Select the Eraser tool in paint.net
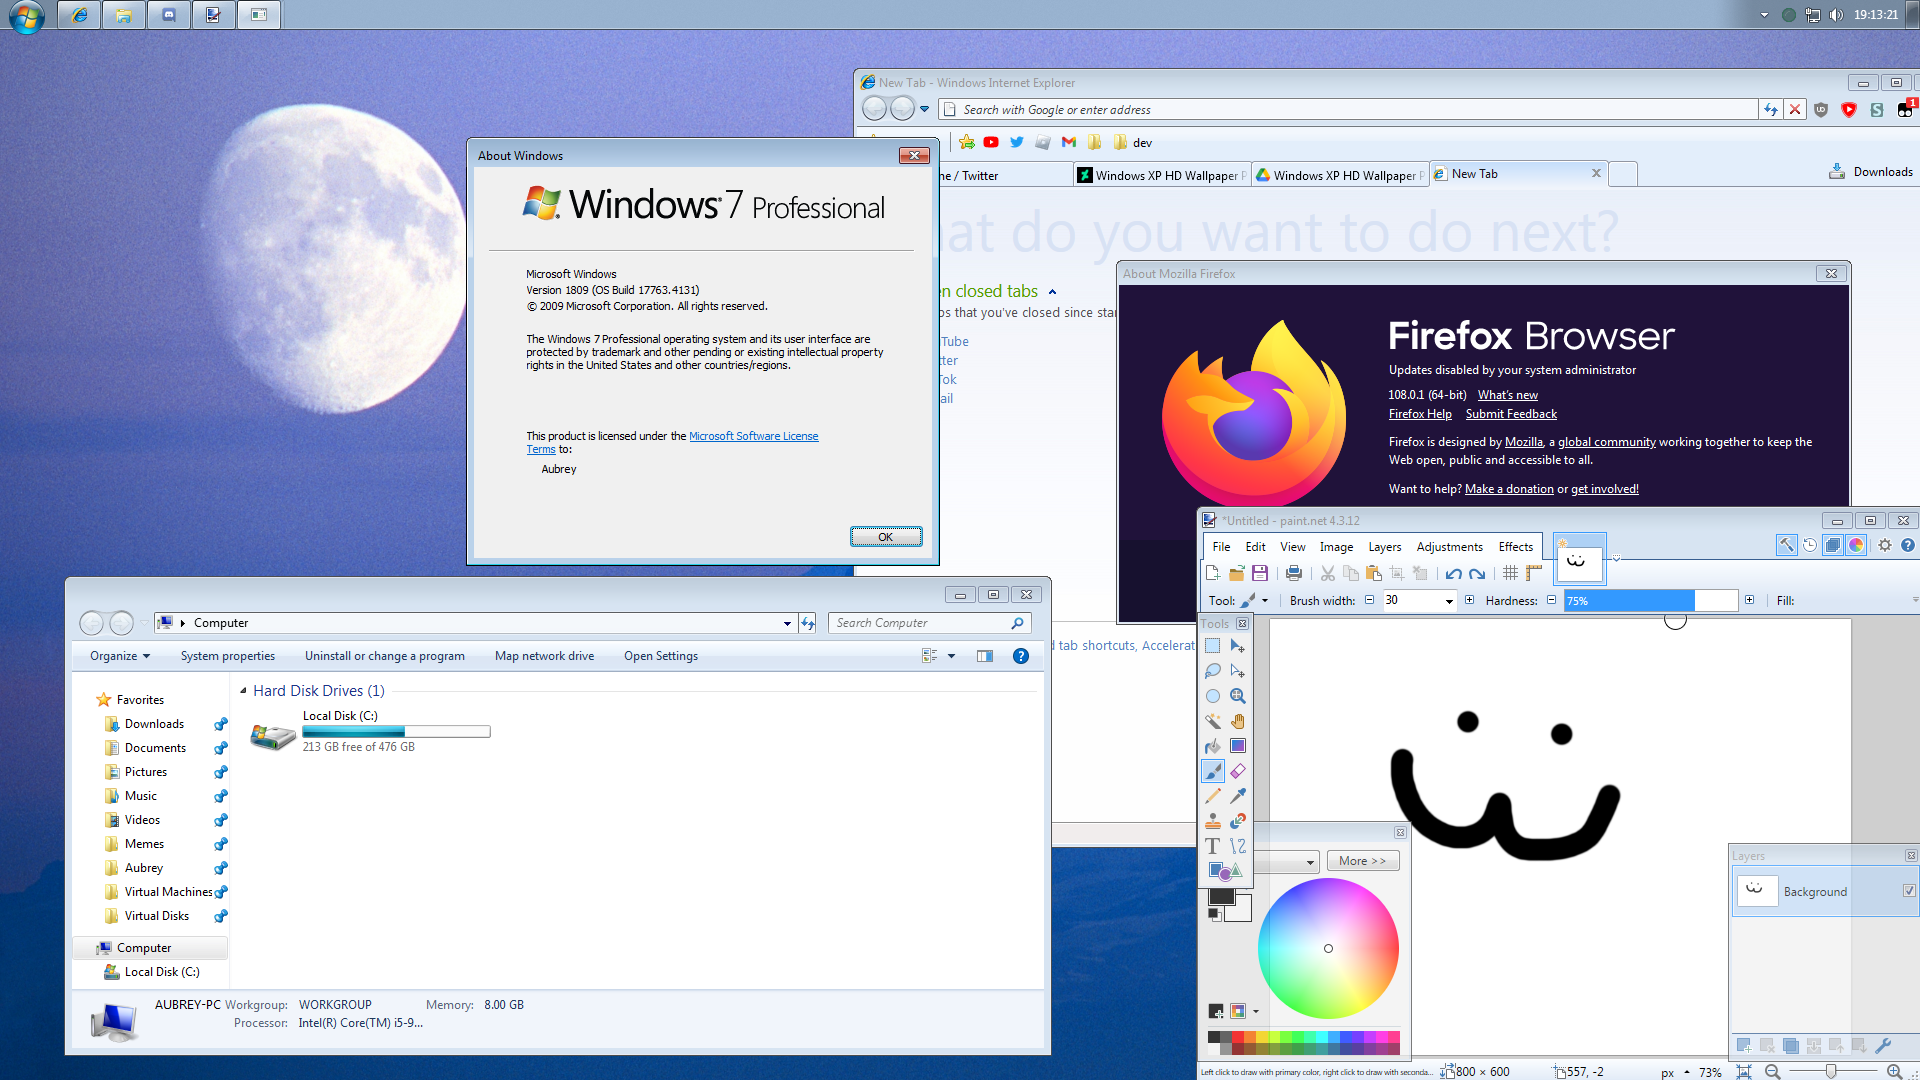Image resolution: width=1920 pixels, height=1080 pixels. coord(1238,771)
